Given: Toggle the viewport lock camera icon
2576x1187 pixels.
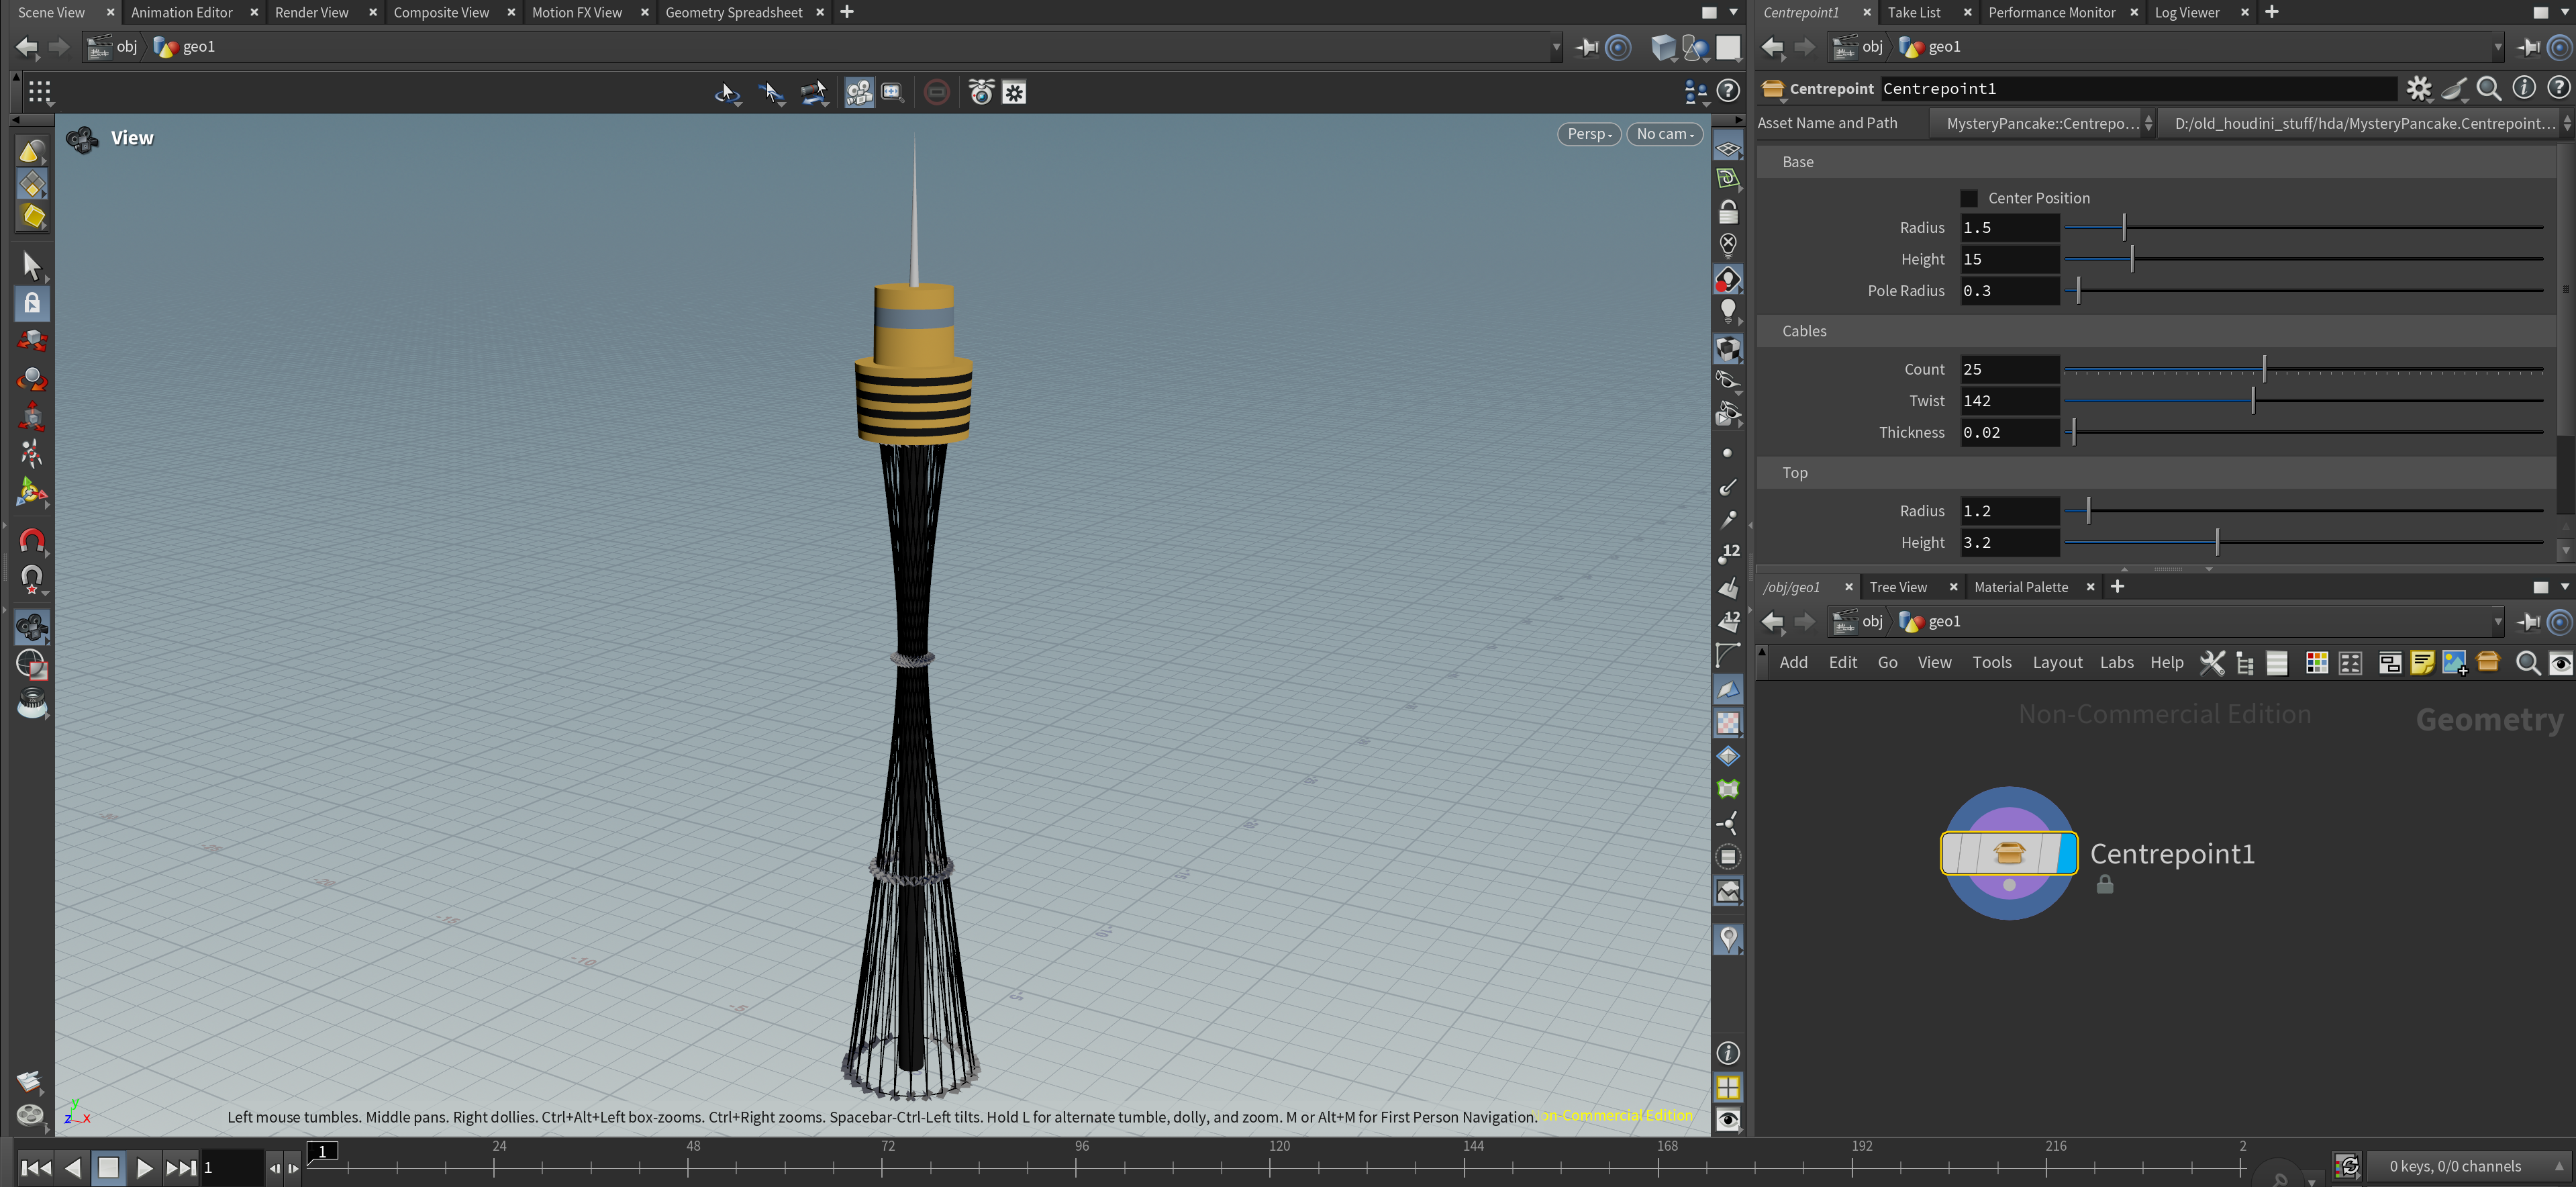Looking at the screenshot, I should click(x=1727, y=212).
